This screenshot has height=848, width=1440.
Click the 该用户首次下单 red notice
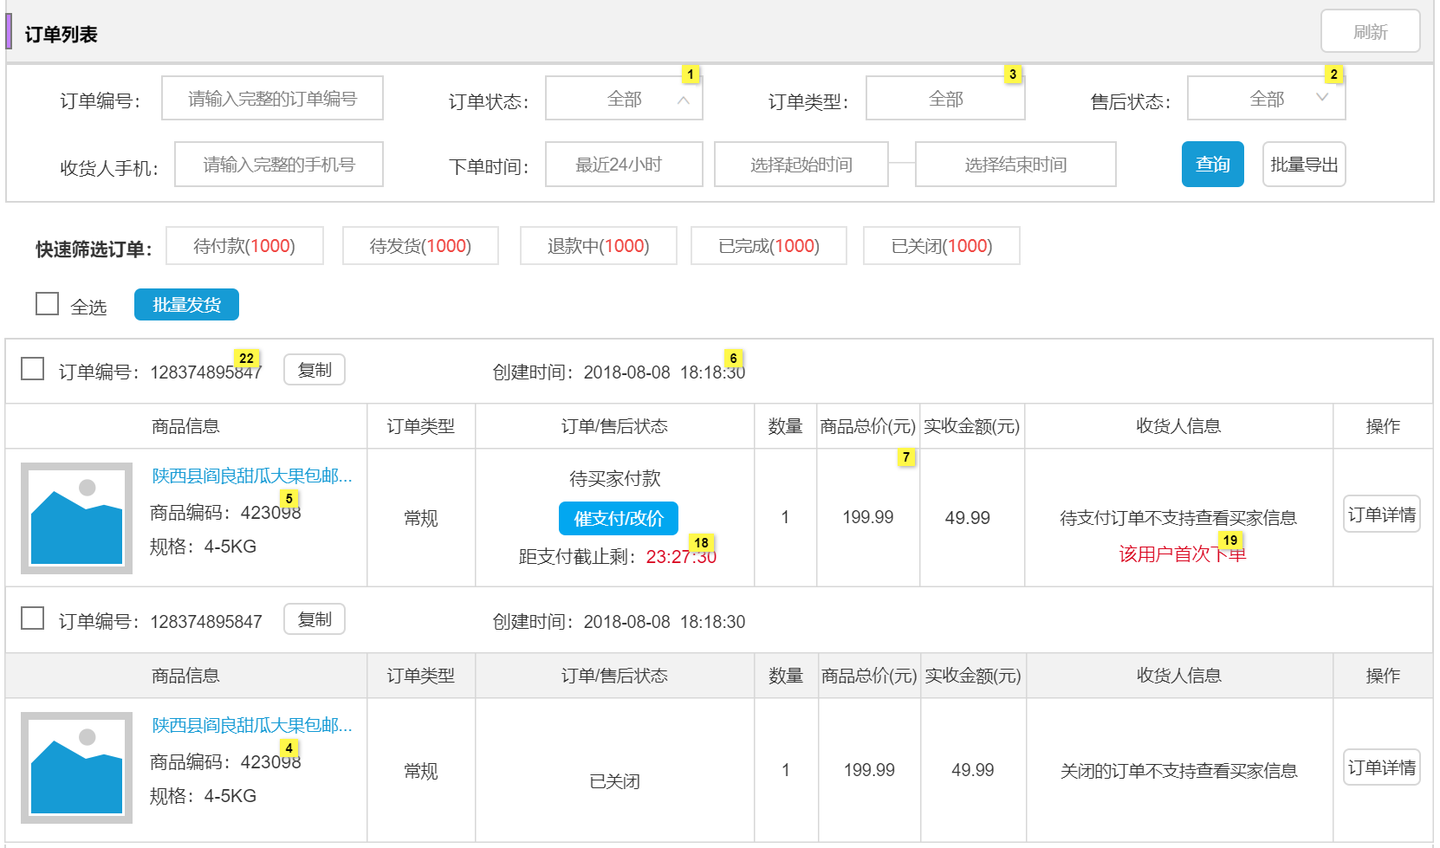coord(1182,554)
